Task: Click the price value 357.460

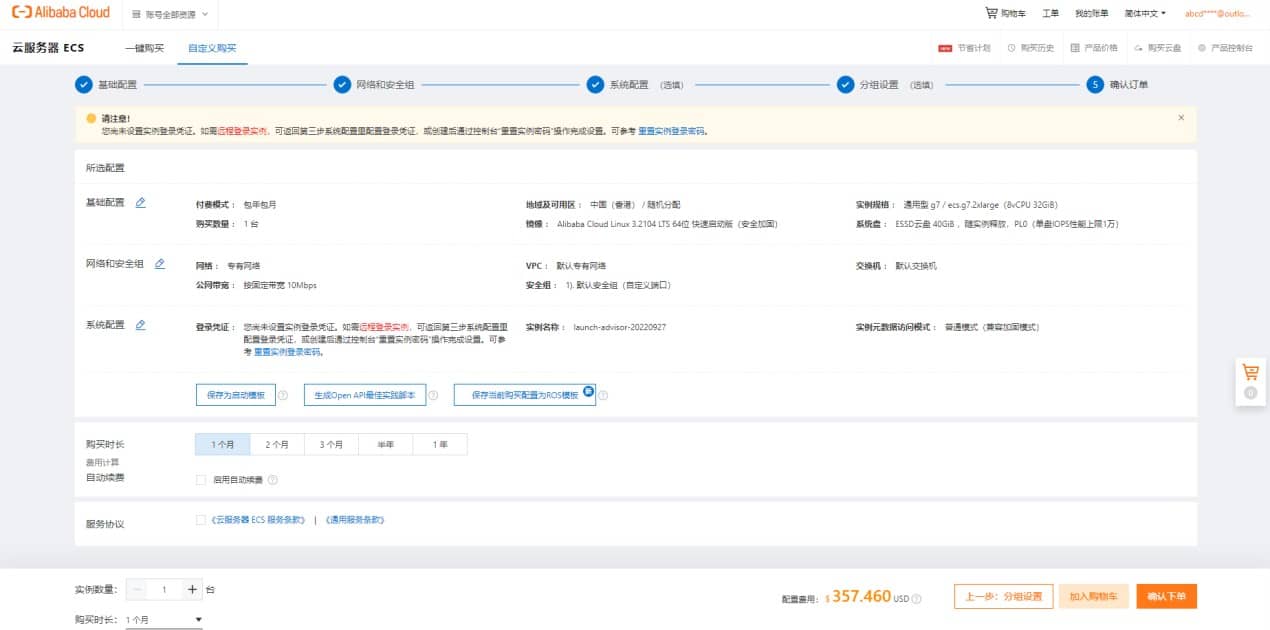Action: 861,596
